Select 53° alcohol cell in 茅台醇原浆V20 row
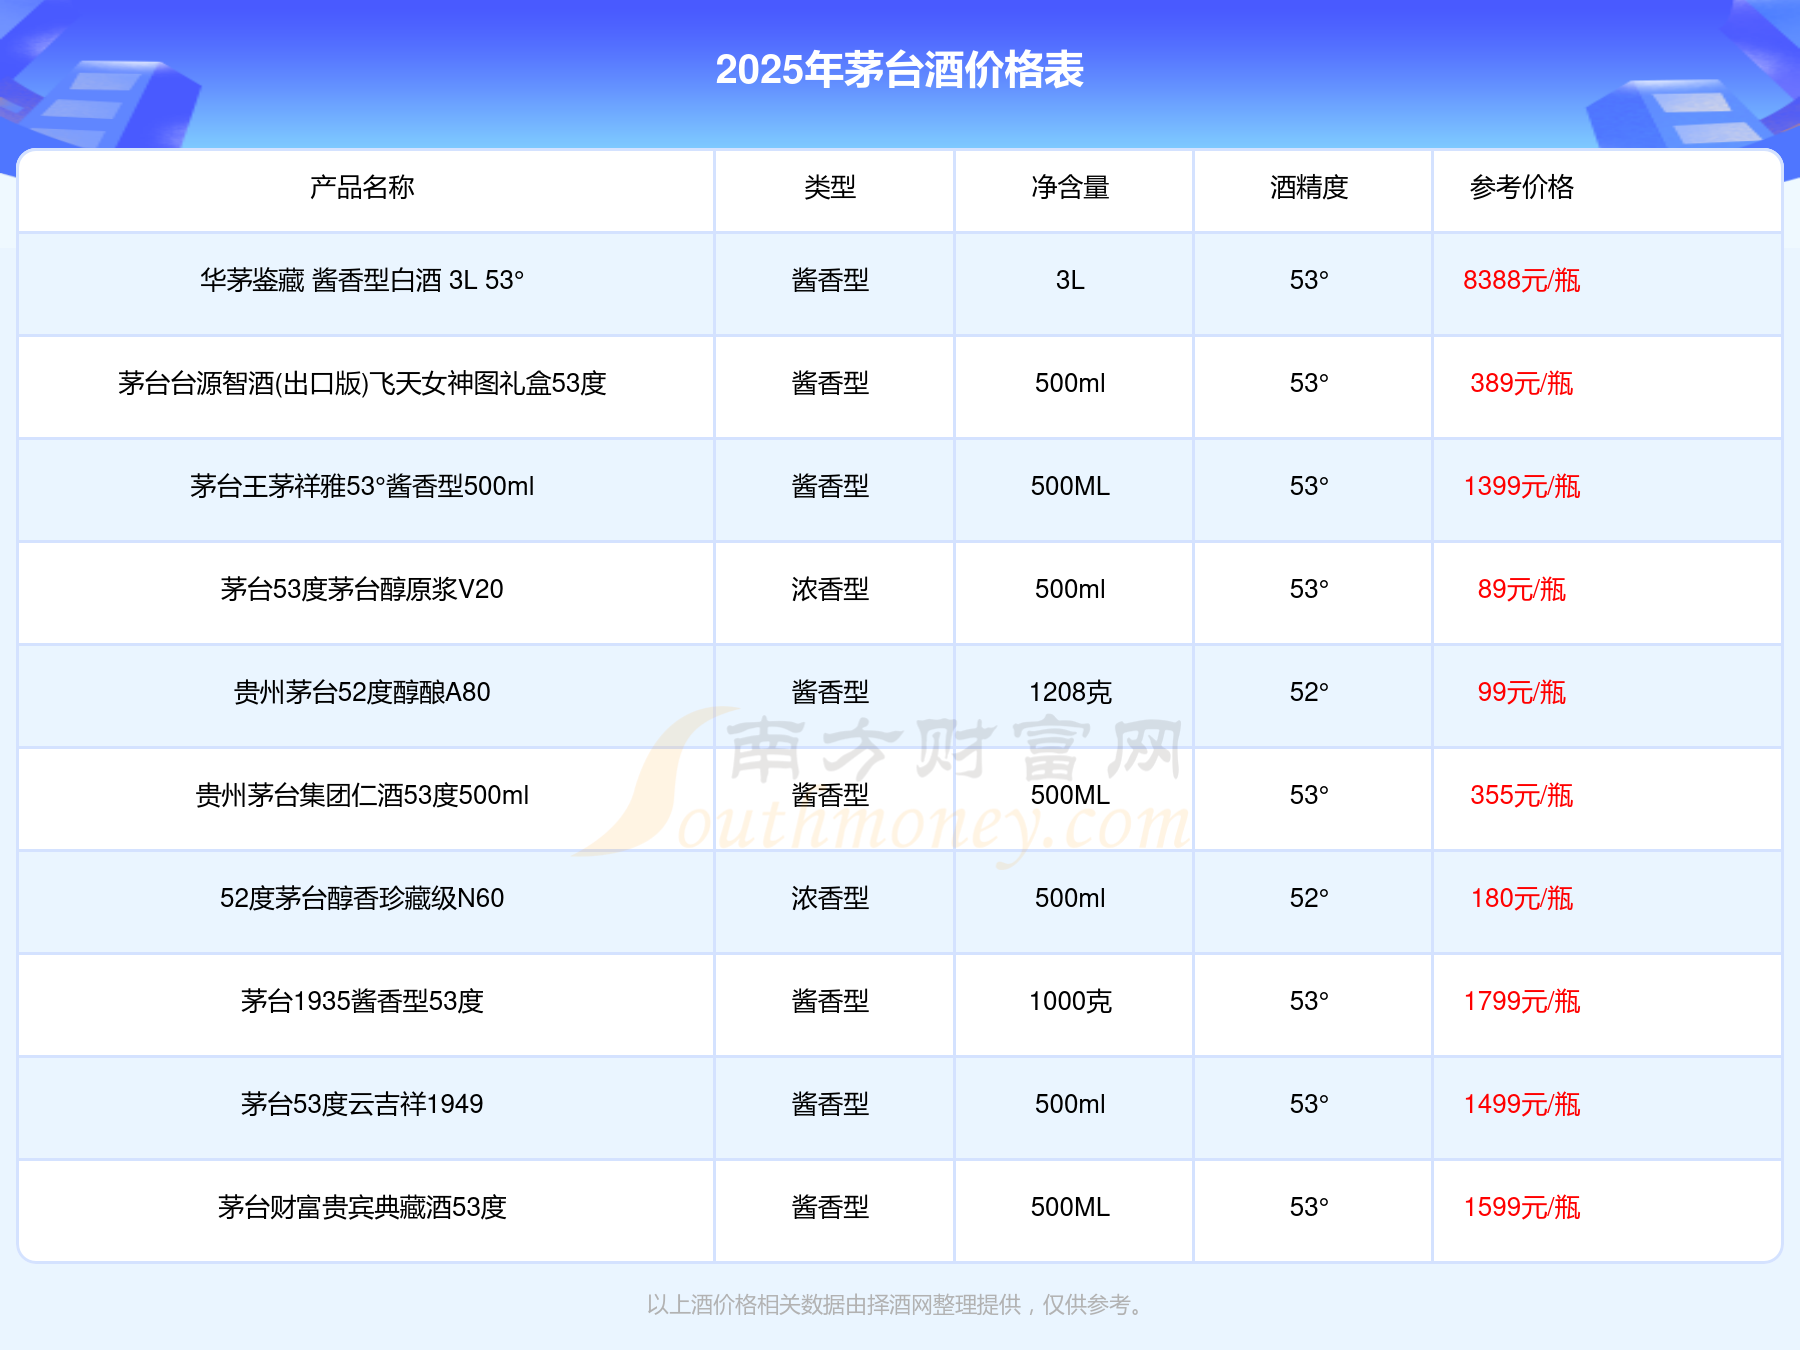The height and width of the screenshot is (1350, 1800). [1309, 589]
